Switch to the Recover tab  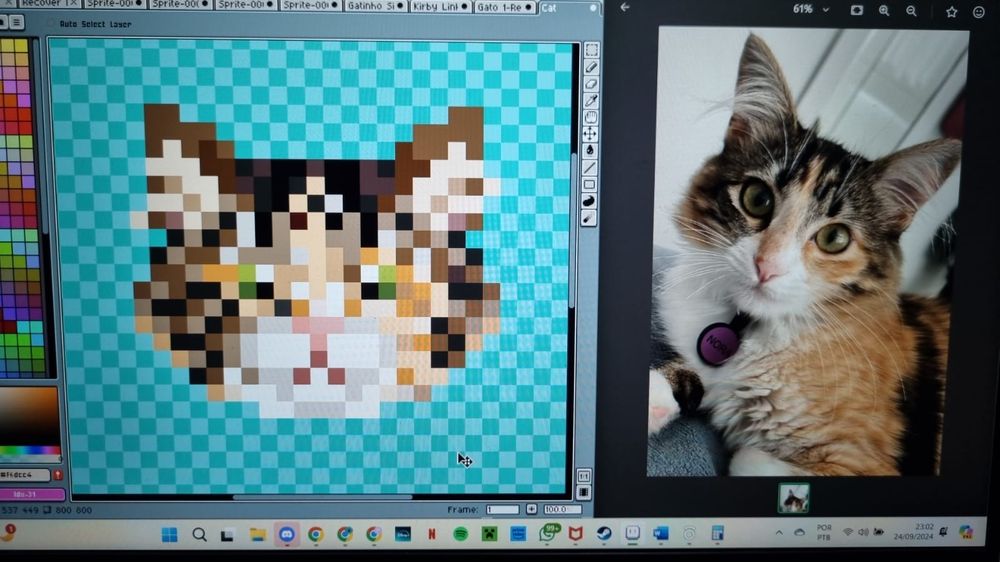[x=48, y=3]
